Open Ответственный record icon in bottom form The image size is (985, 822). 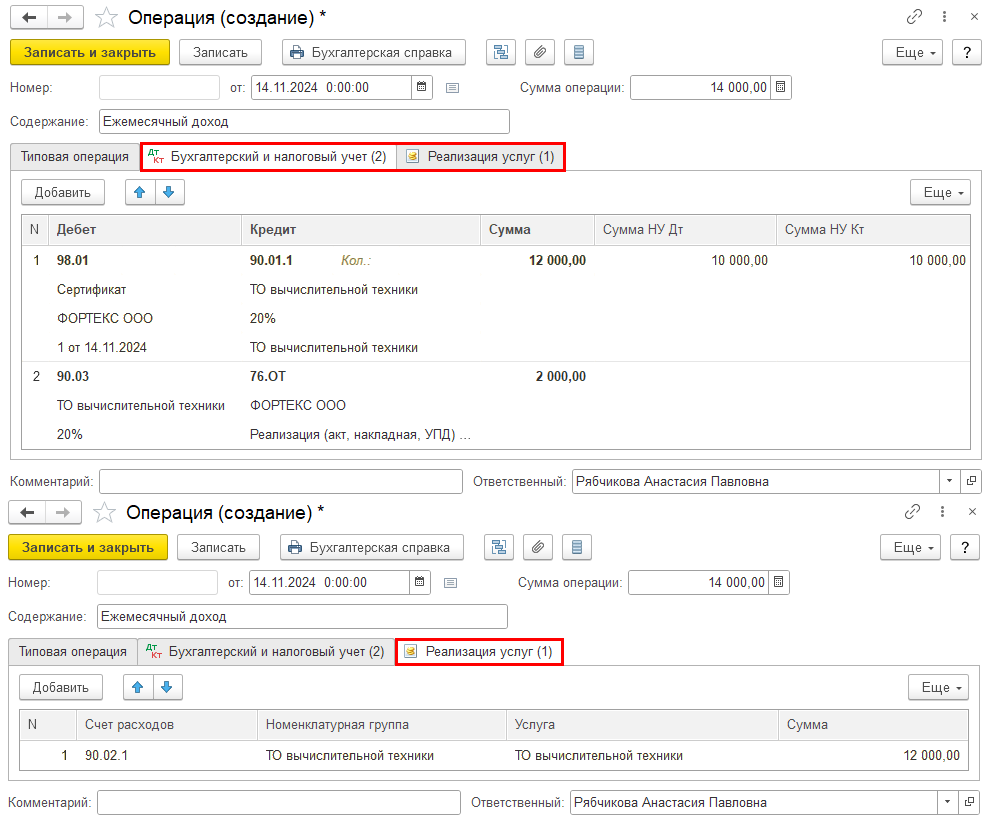pos(969,803)
